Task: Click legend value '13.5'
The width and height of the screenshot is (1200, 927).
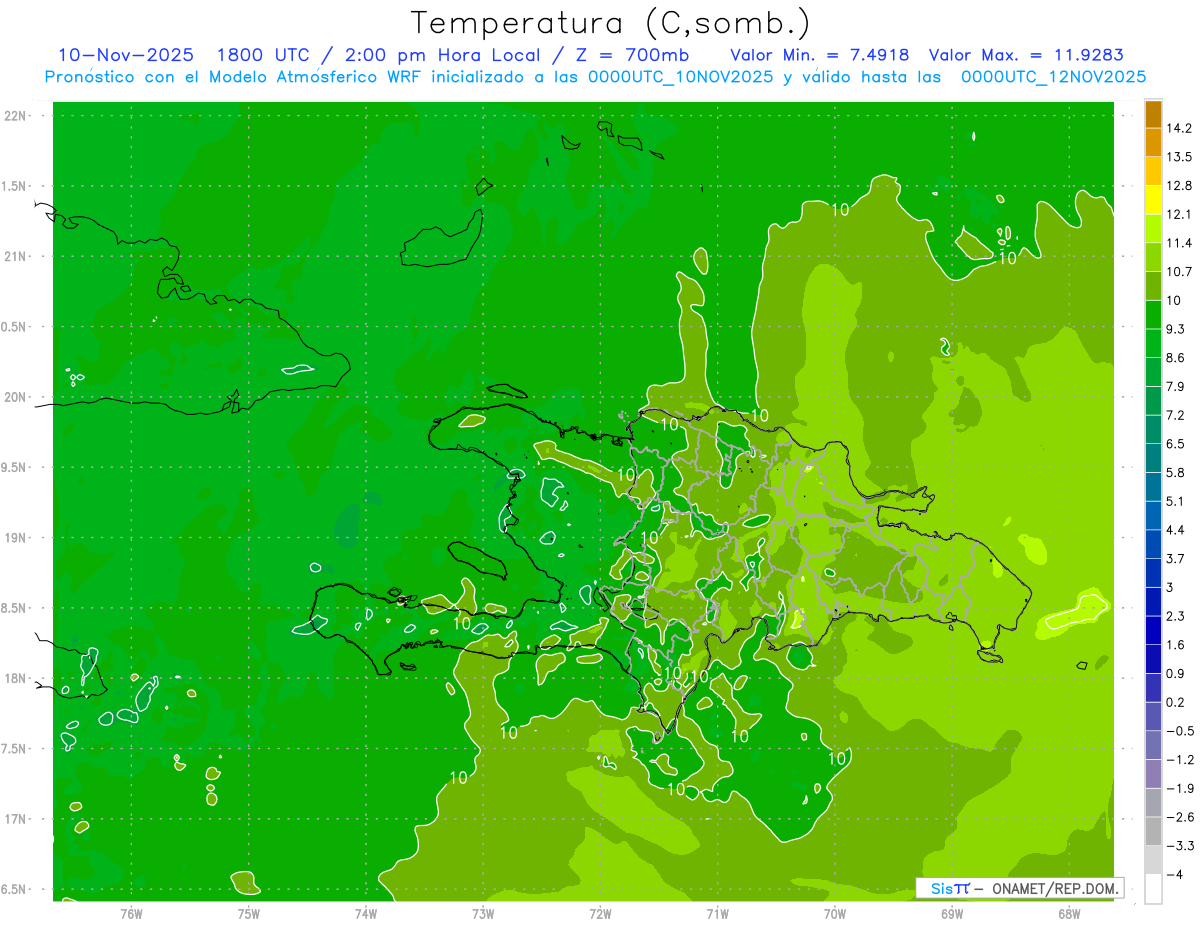Action: 1179,157
